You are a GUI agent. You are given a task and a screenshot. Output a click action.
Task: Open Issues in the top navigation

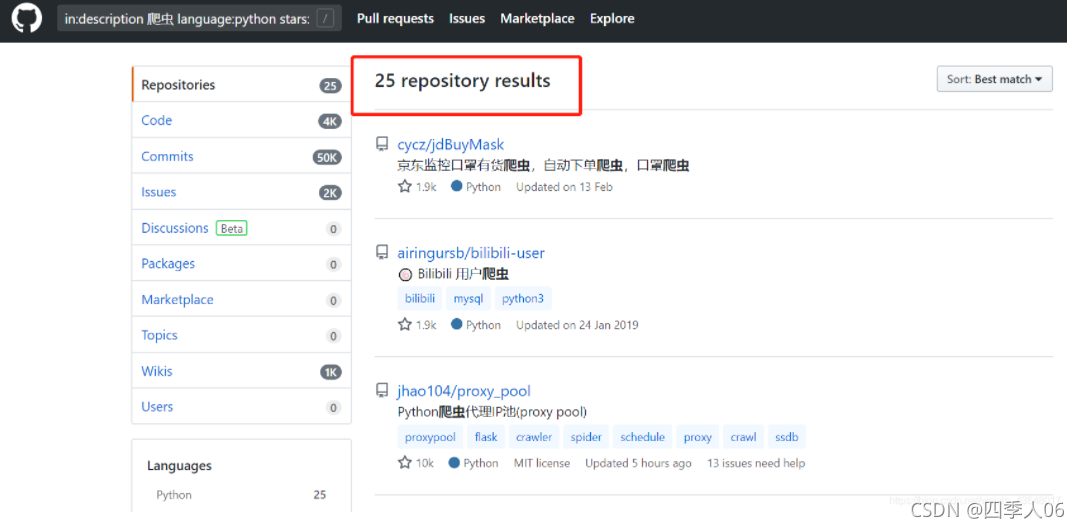pyautogui.click(x=467, y=19)
